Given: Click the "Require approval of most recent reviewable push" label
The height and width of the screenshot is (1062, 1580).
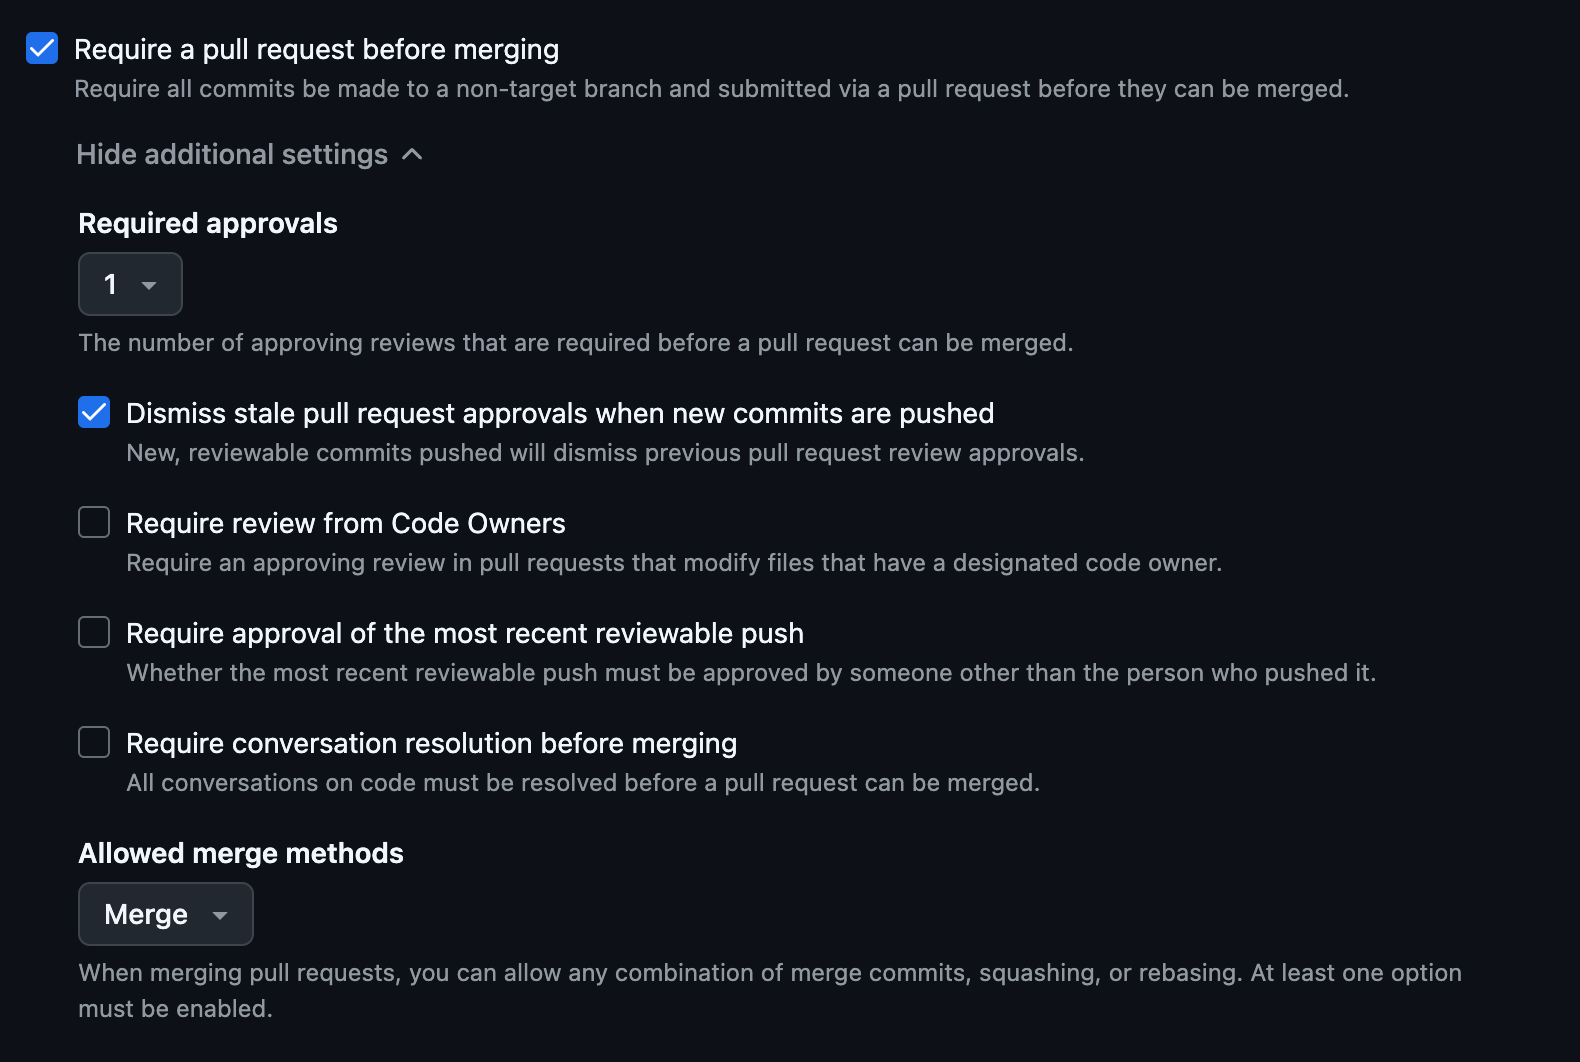Looking at the screenshot, I should tap(464, 633).
